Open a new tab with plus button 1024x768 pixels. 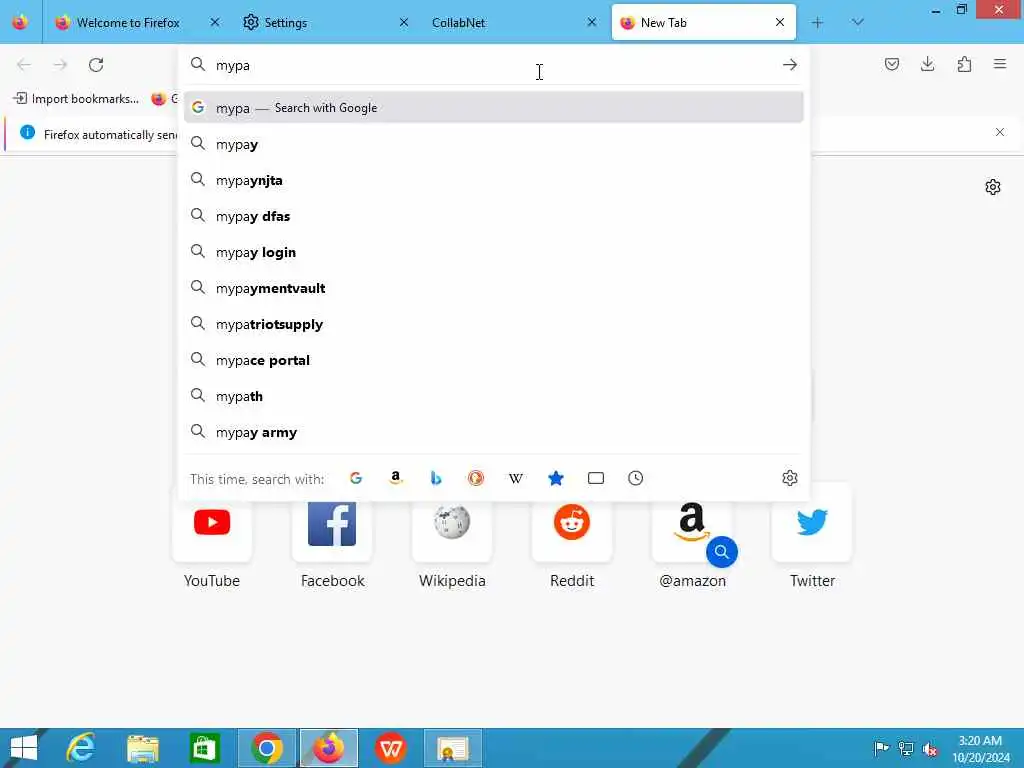coord(817,23)
